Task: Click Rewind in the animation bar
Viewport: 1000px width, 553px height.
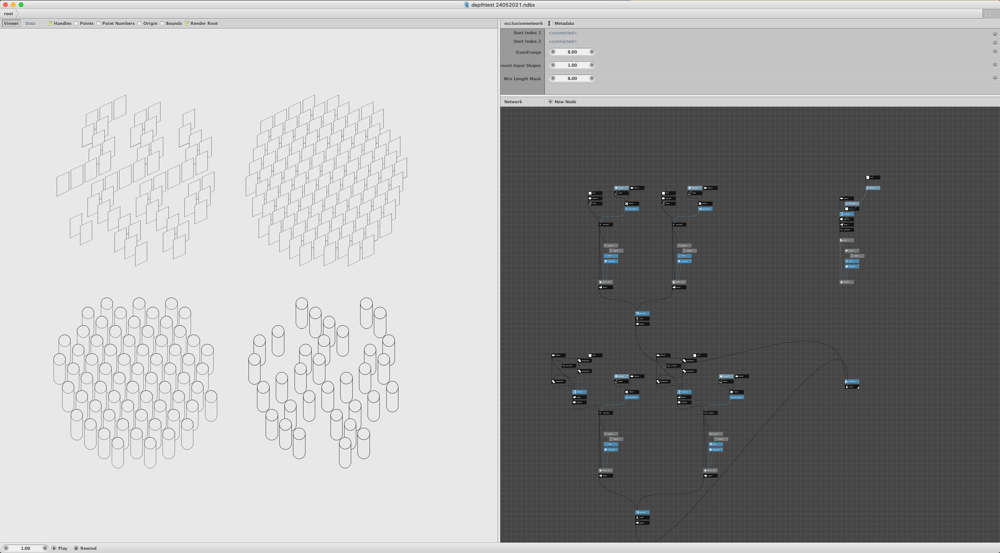Action: coord(85,548)
